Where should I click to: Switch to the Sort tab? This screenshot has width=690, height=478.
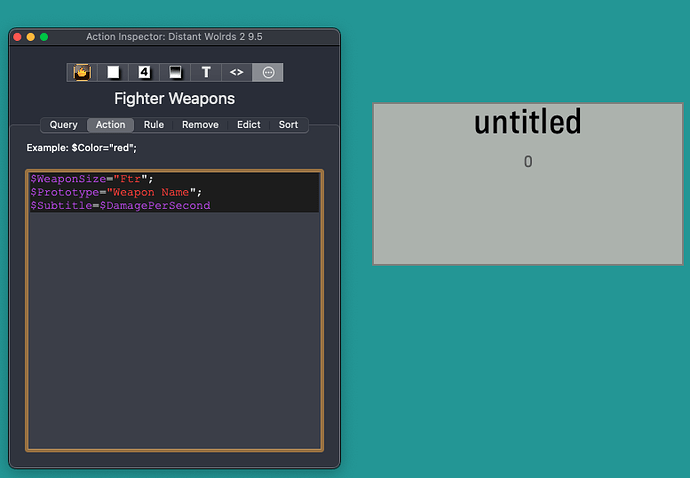tap(288, 125)
